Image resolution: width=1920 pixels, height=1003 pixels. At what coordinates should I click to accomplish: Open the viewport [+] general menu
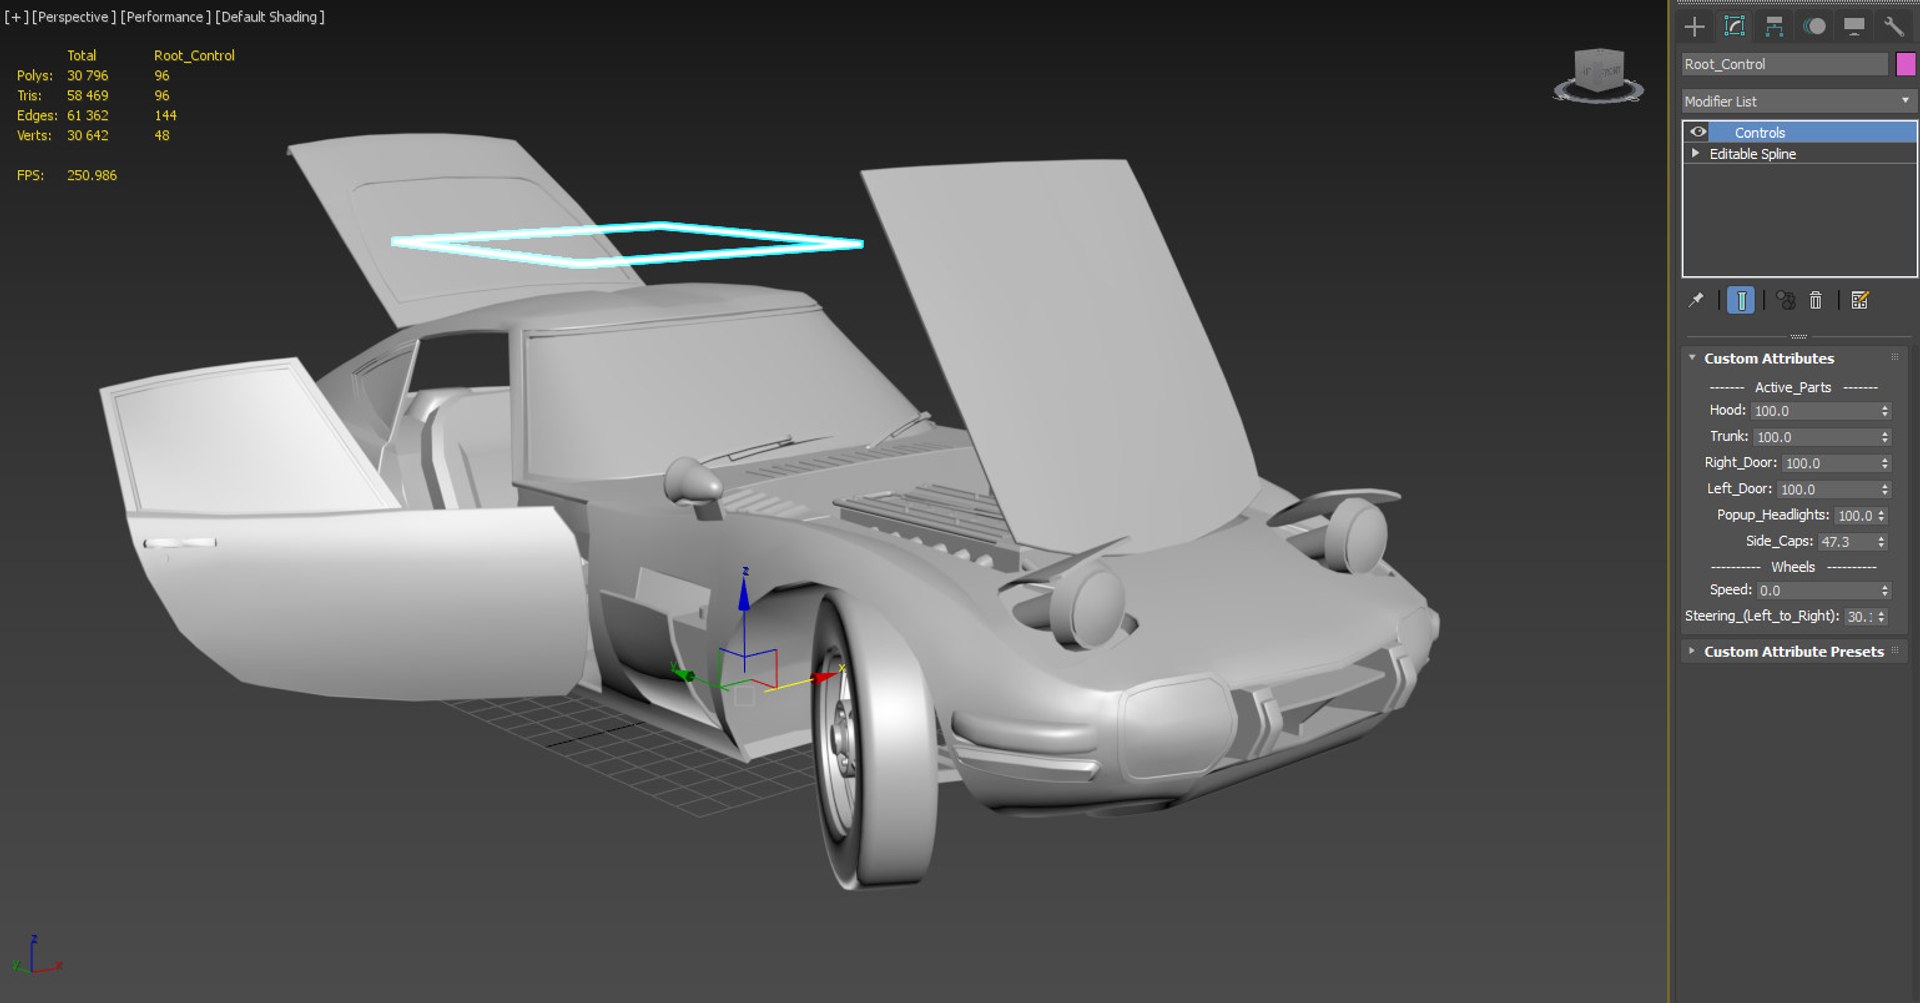(x=16, y=17)
